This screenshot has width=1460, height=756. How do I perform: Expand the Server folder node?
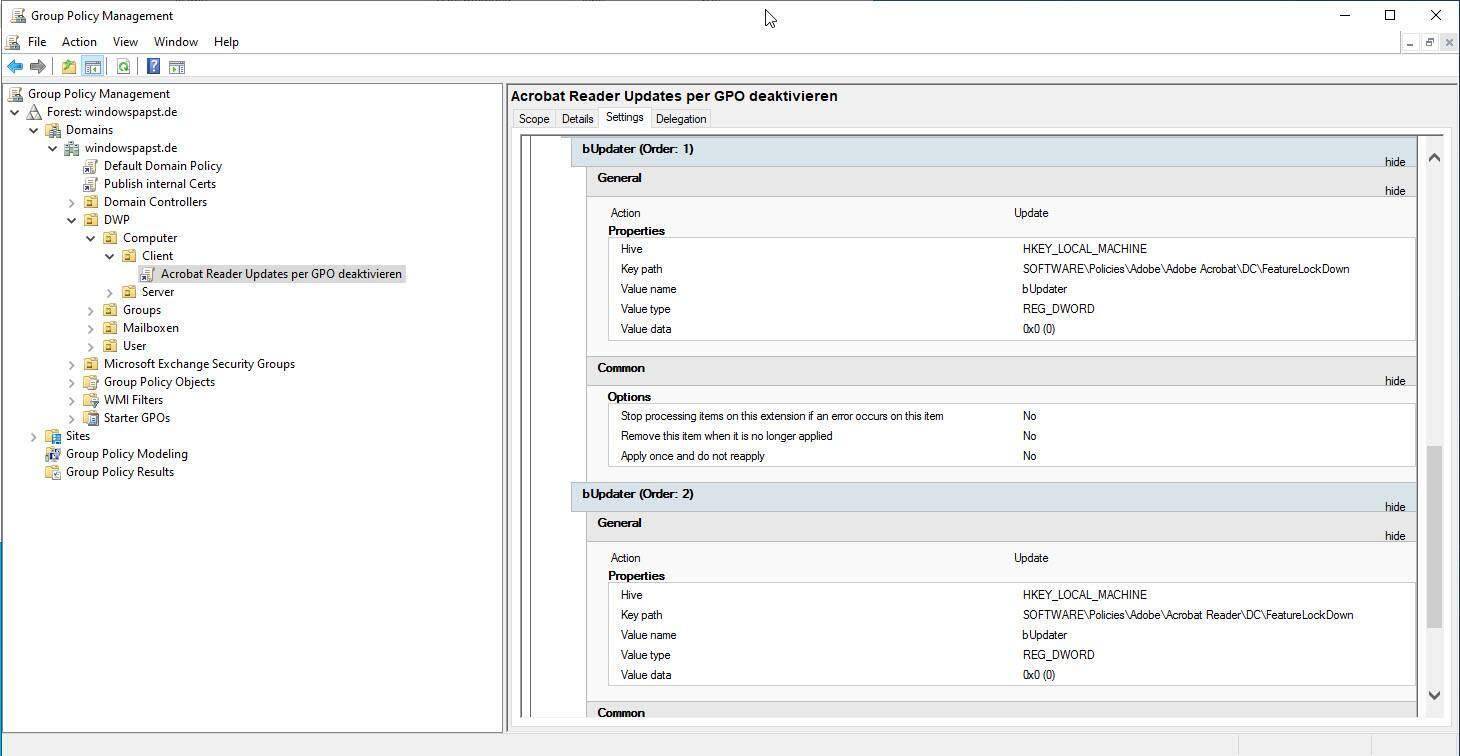(110, 292)
